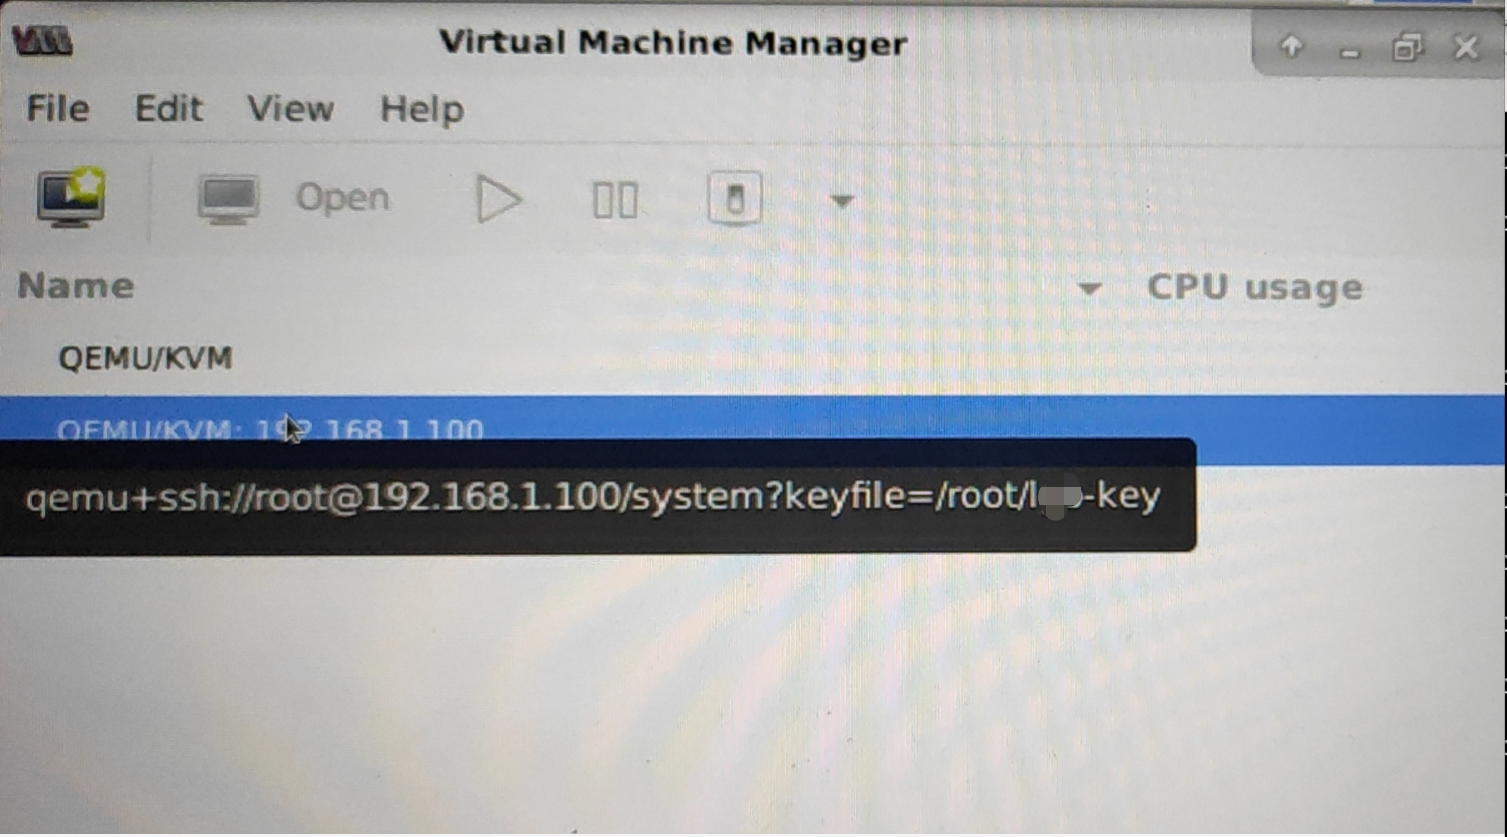Open the File menu
The image size is (1507, 837).
(x=57, y=108)
